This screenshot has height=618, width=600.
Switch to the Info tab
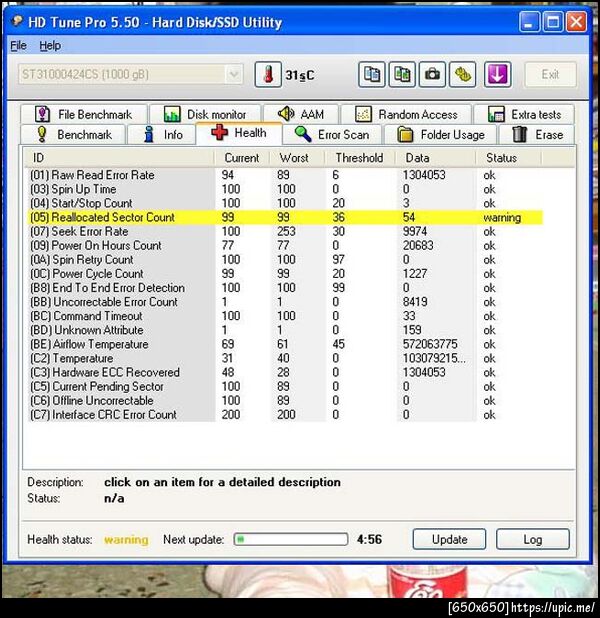pos(162,135)
